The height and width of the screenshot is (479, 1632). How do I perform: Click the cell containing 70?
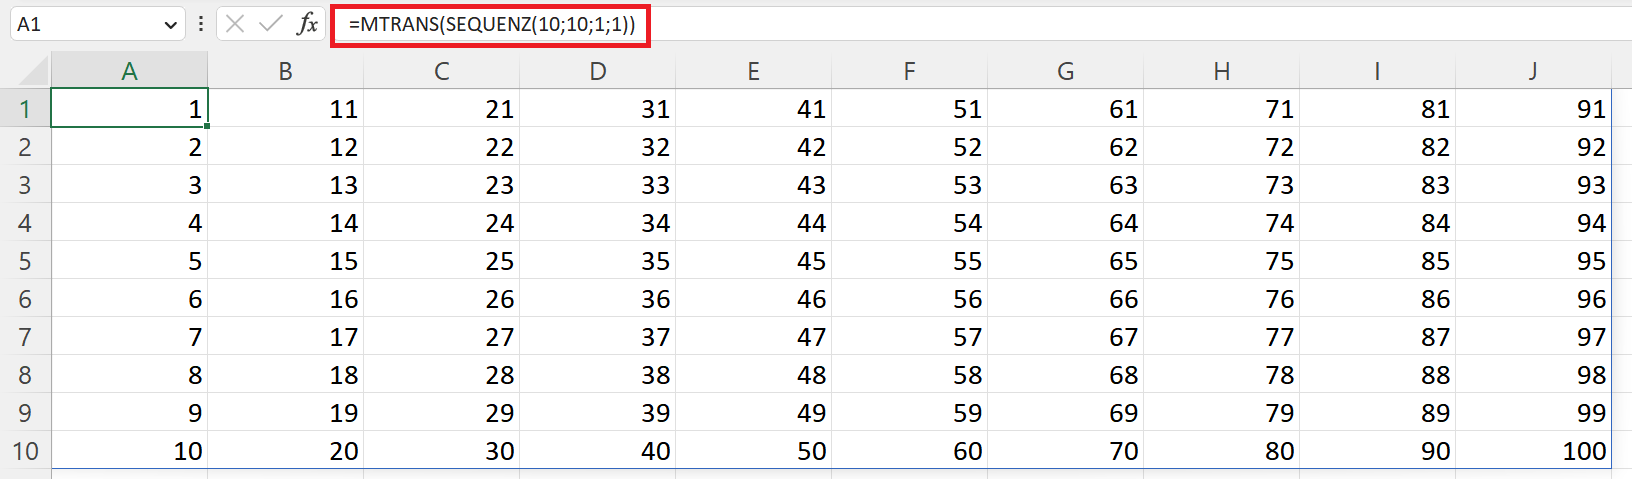(1065, 450)
